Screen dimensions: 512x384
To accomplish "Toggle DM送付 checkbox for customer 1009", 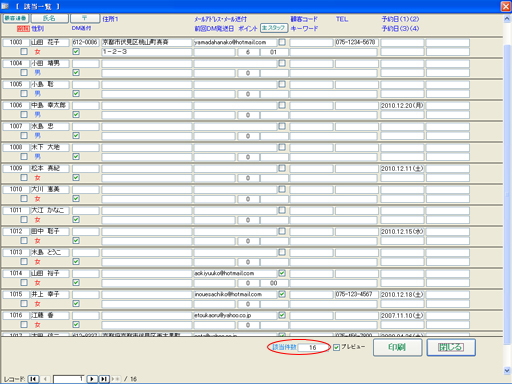I will pyautogui.click(x=76, y=177).
